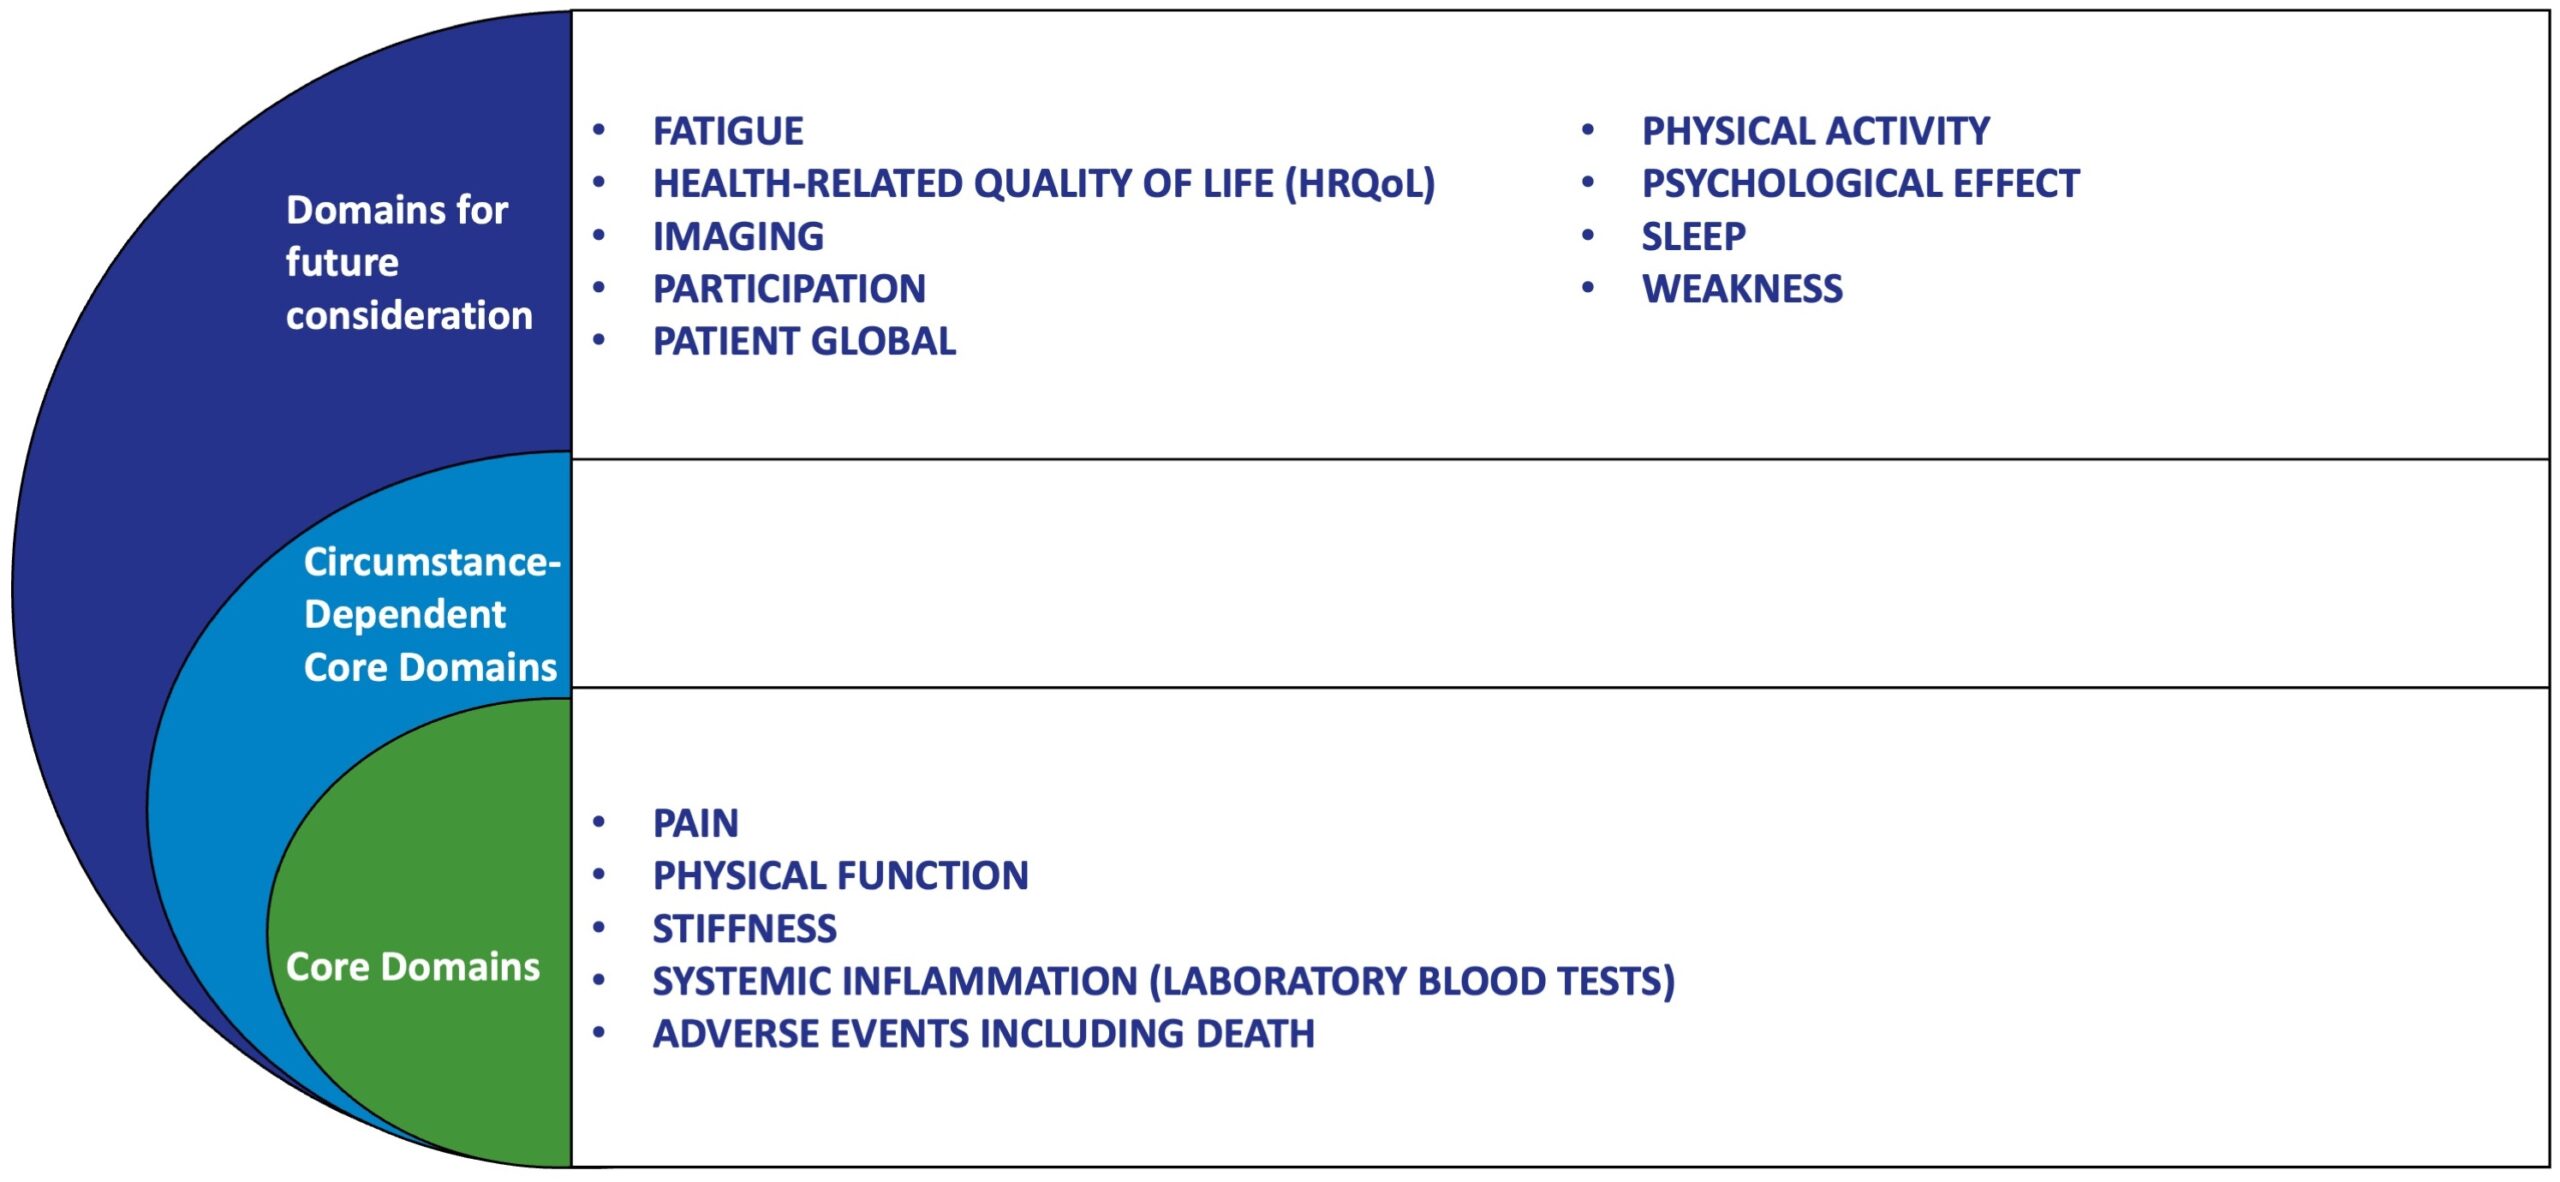Select ADVERSE EVENTS INCLUDING DEATH
The image size is (2560, 1182).
coord(983,1034)
